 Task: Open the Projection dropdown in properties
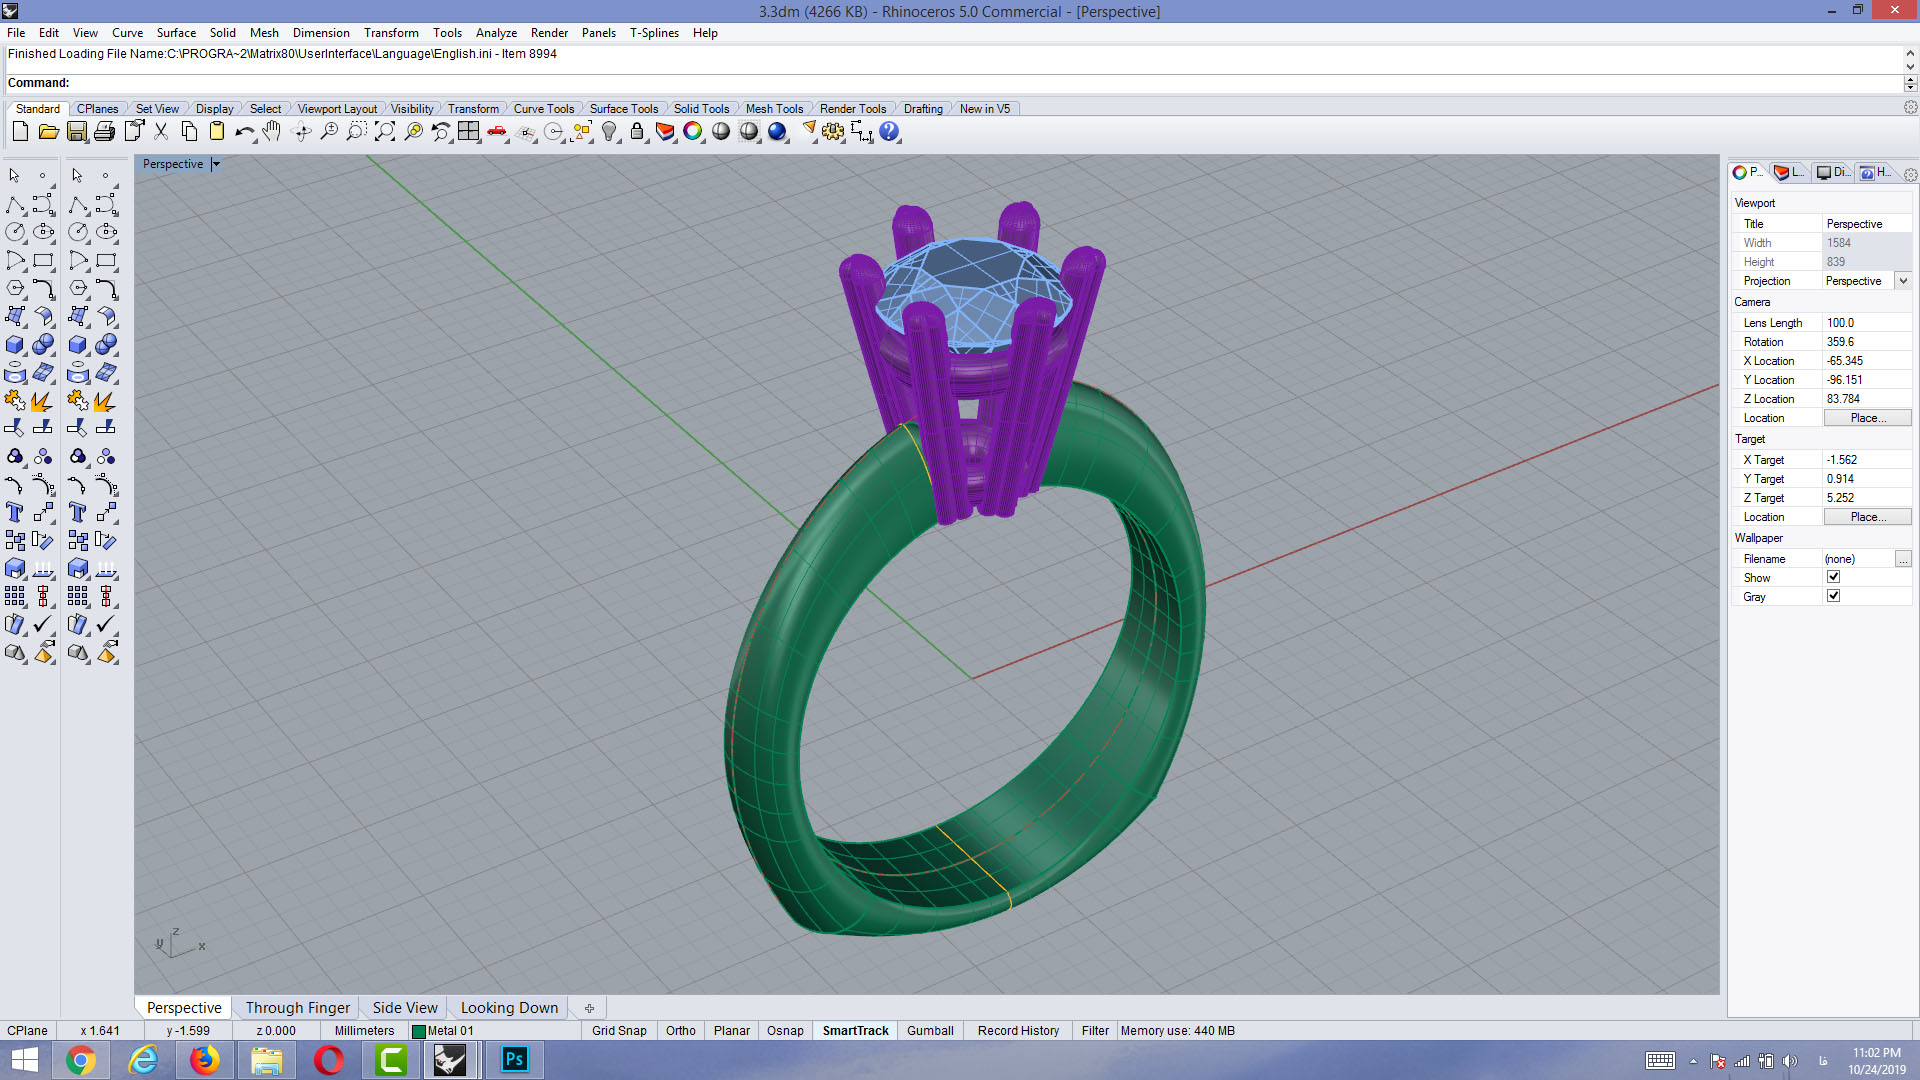(1903, 281)
